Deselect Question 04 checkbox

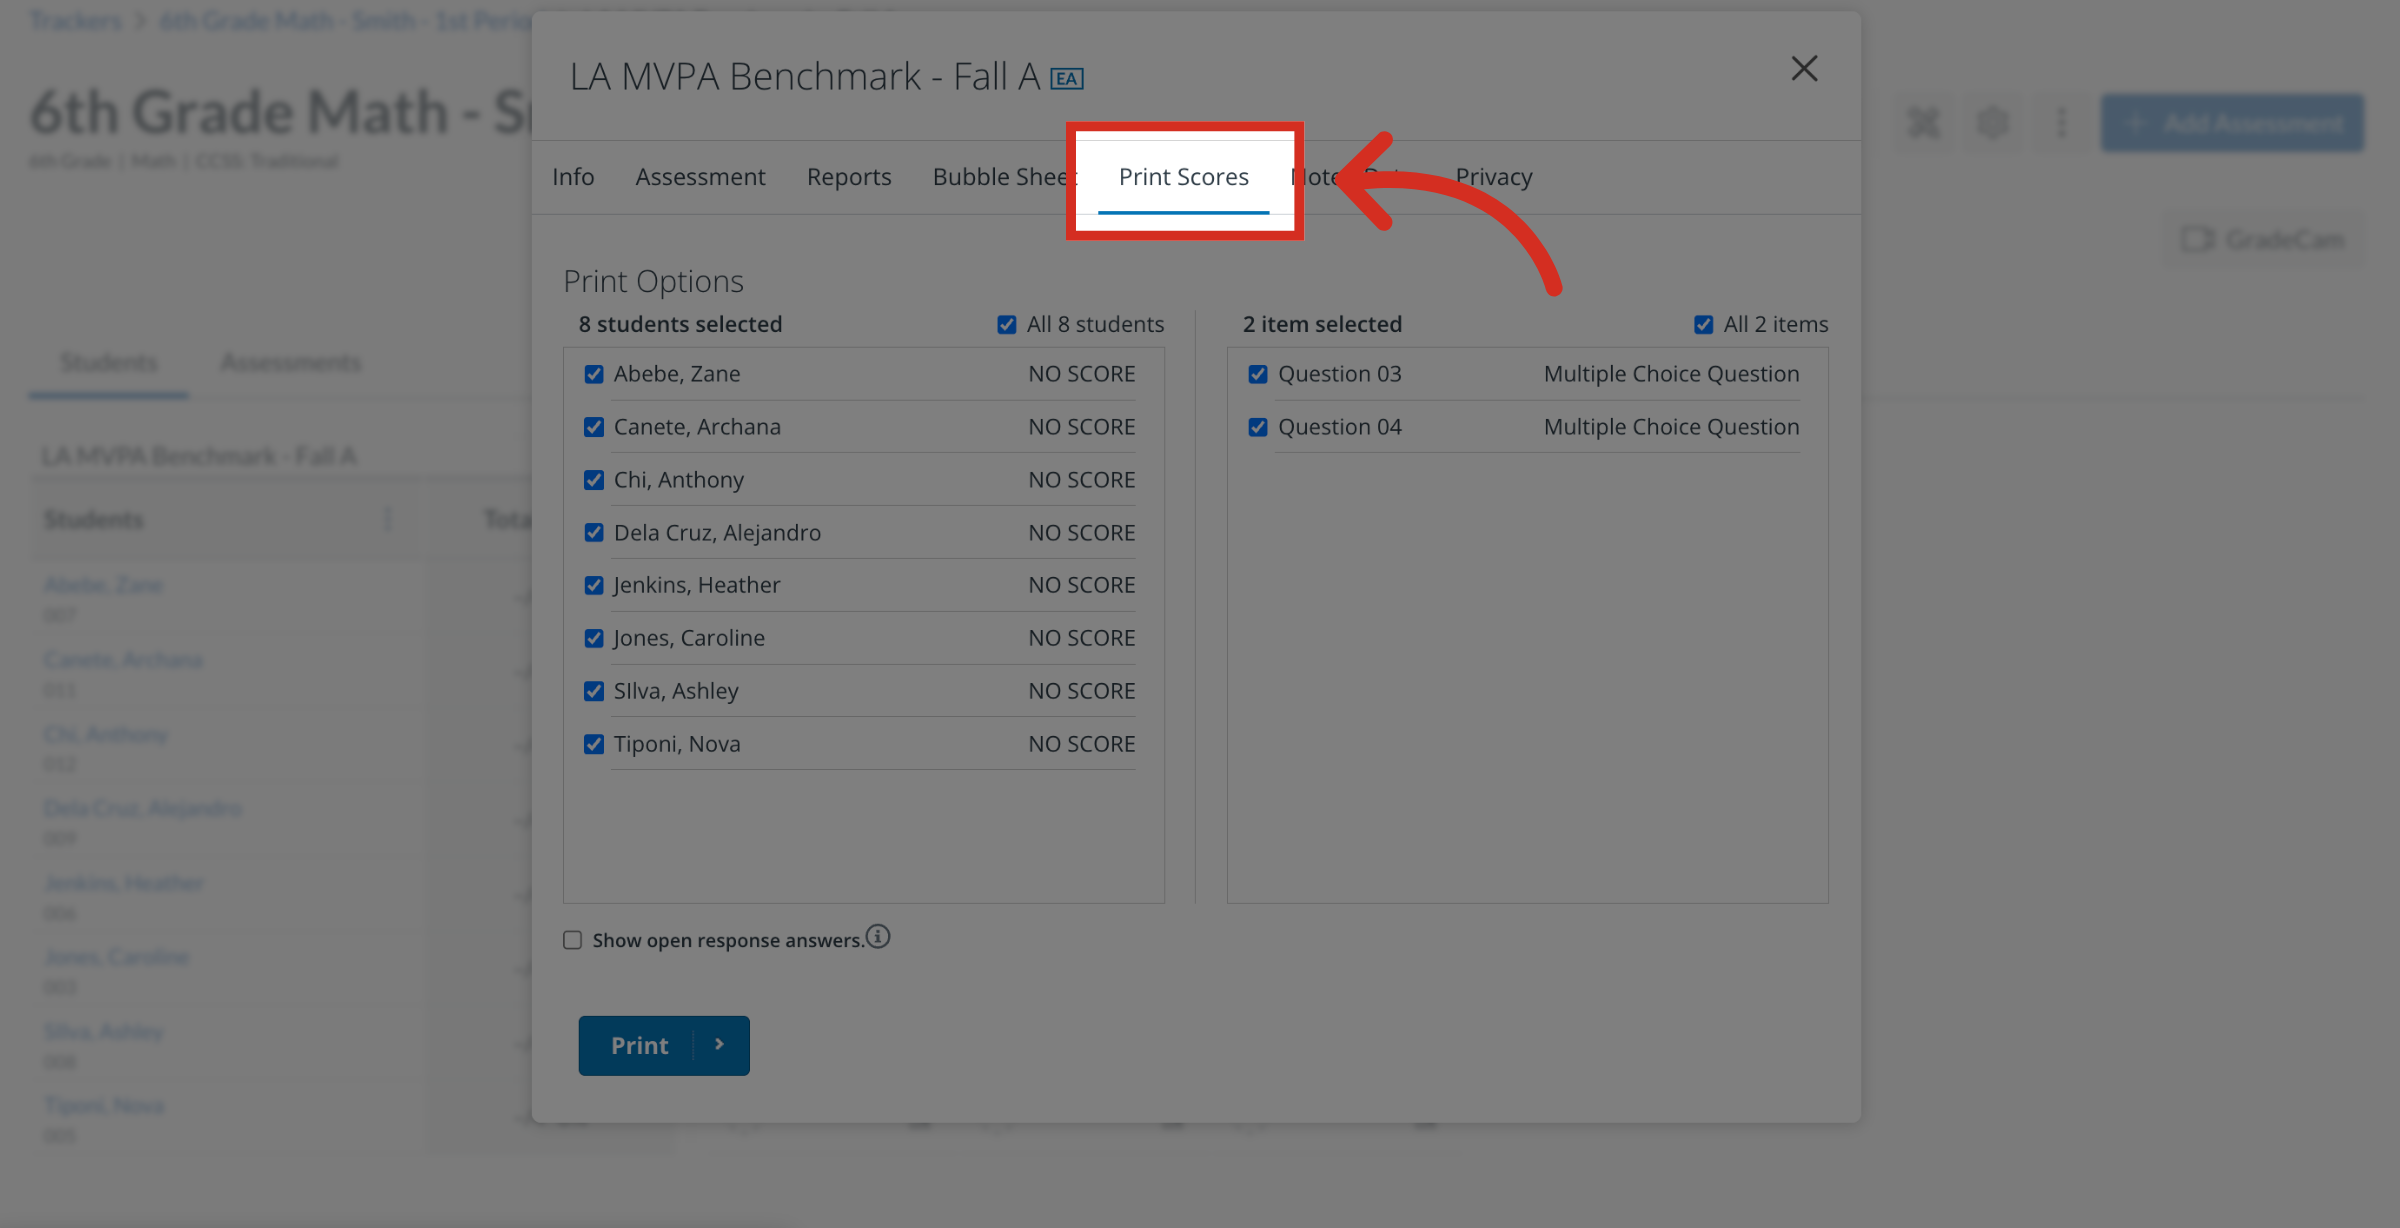point(1258,427)
